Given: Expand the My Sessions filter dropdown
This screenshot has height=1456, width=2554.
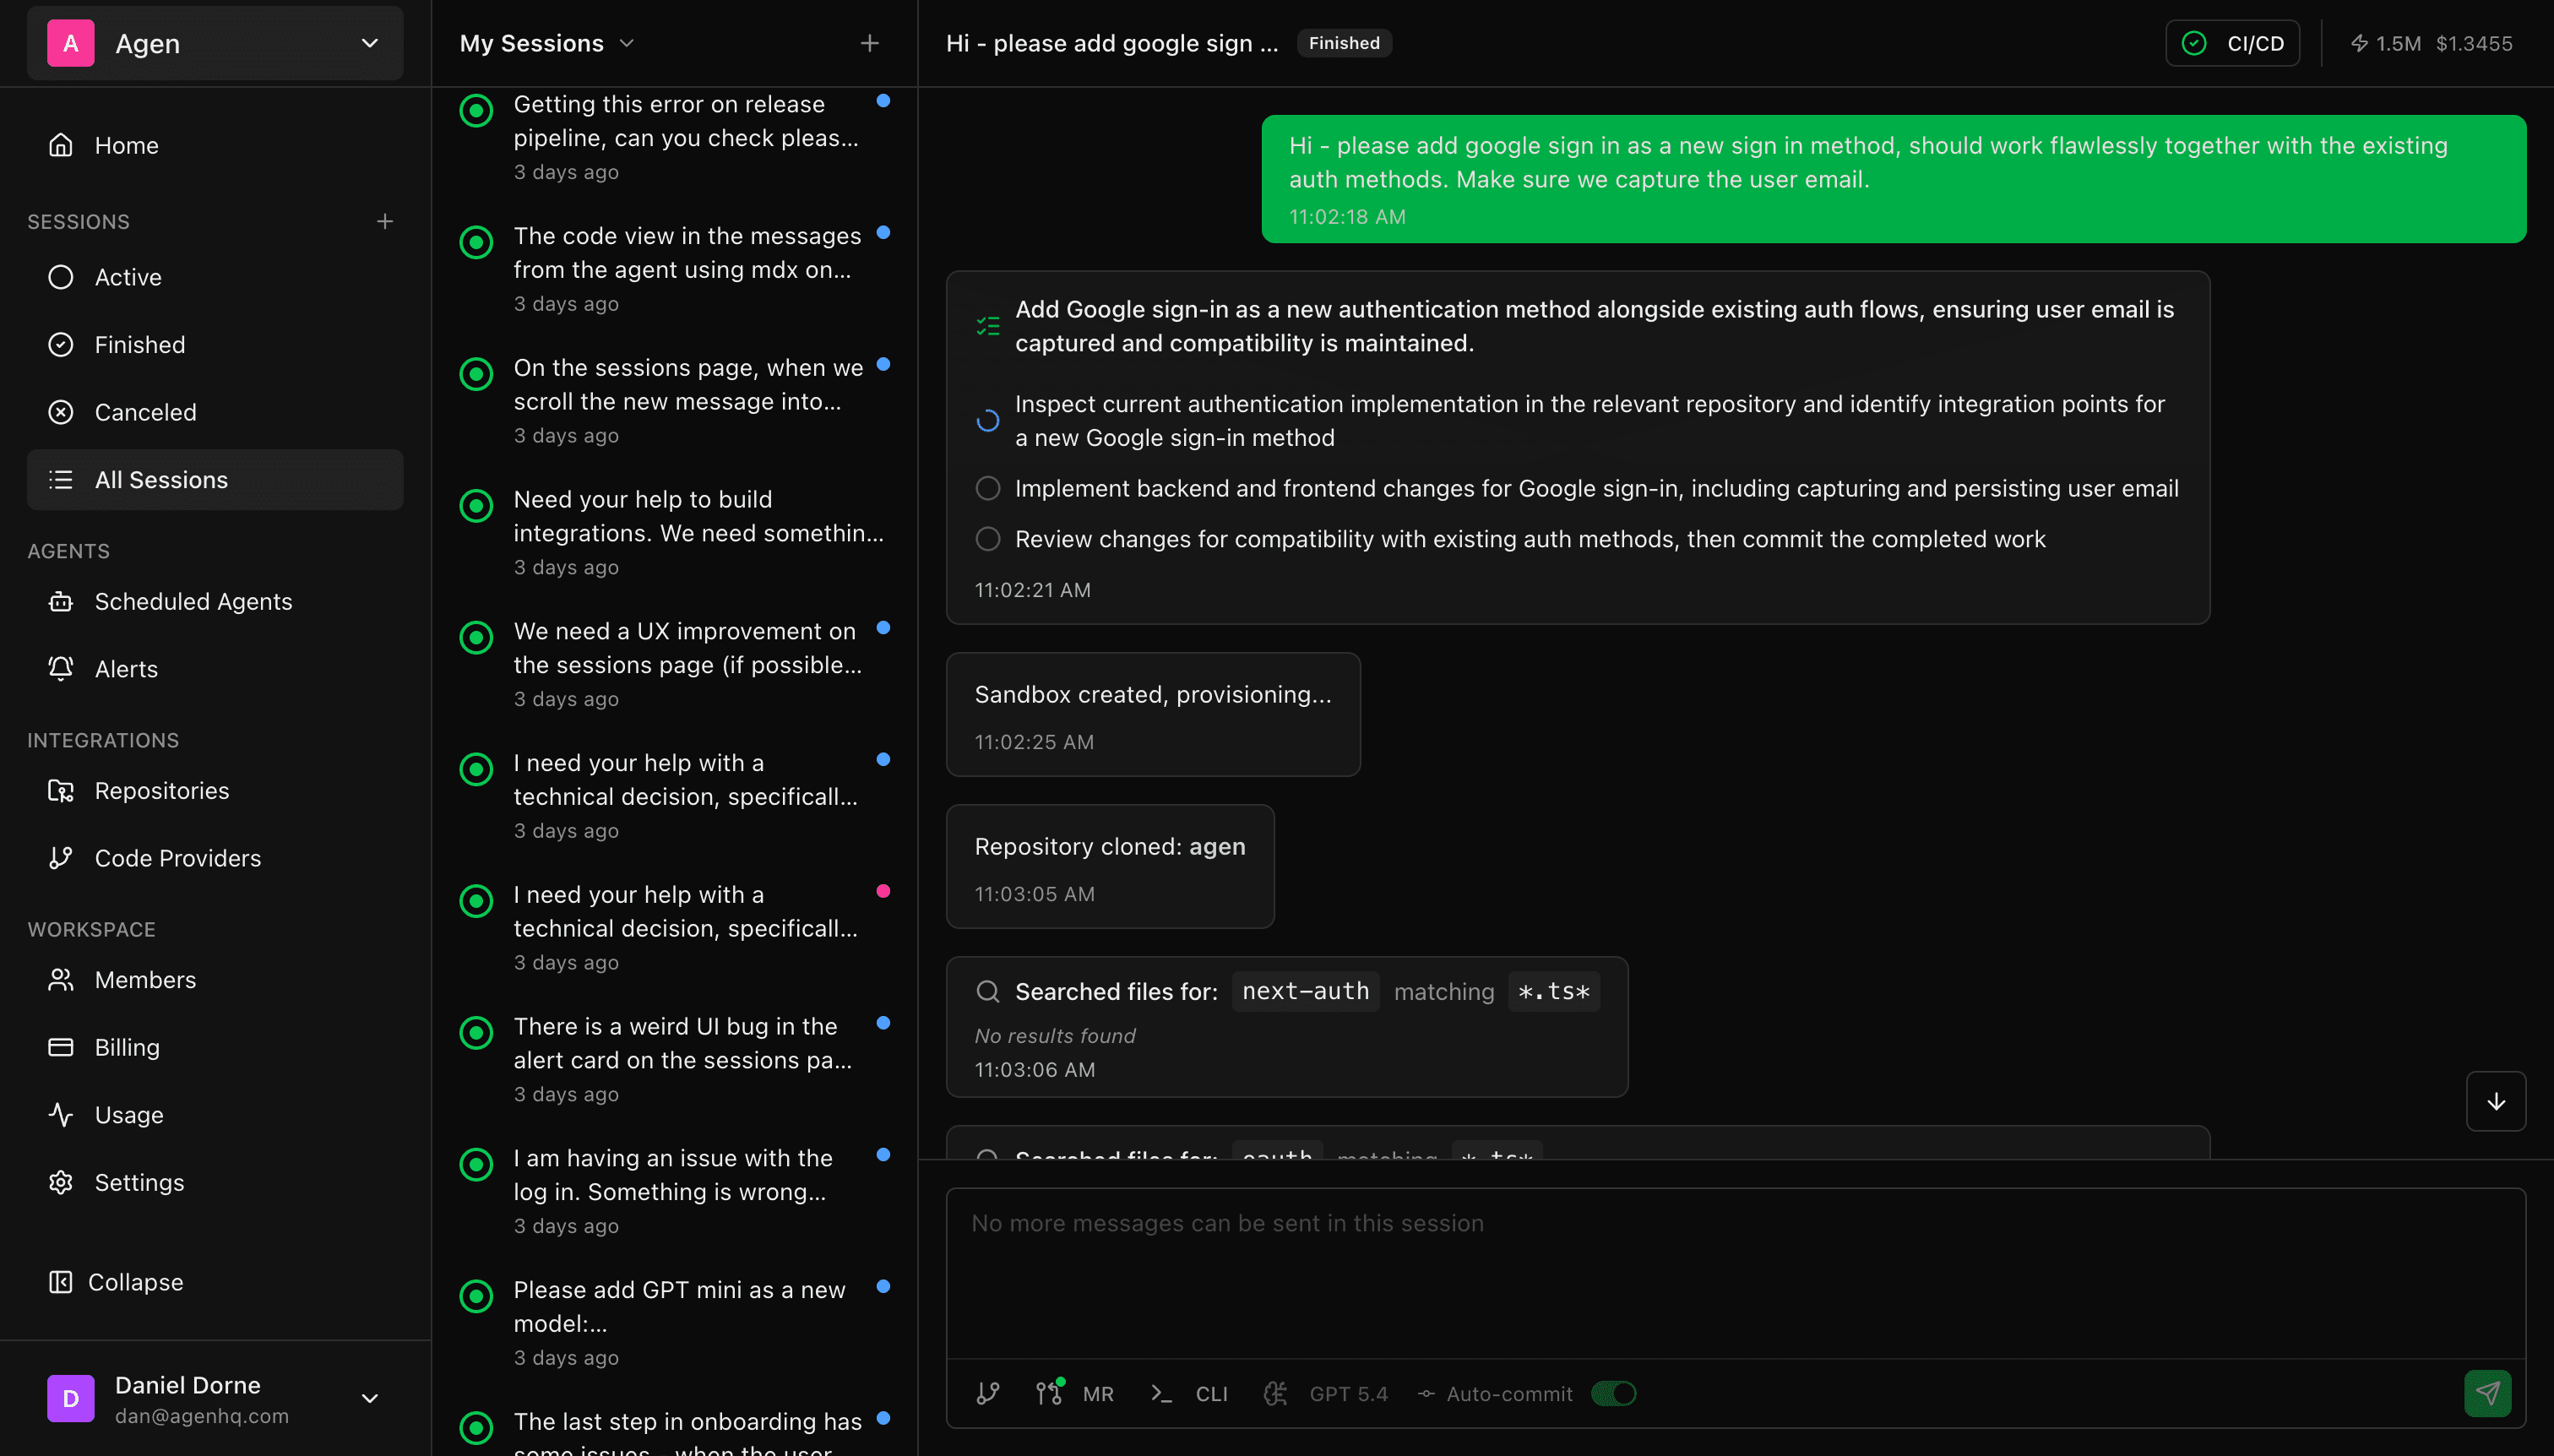Looking at the screenshot, I should coord(628,43).
